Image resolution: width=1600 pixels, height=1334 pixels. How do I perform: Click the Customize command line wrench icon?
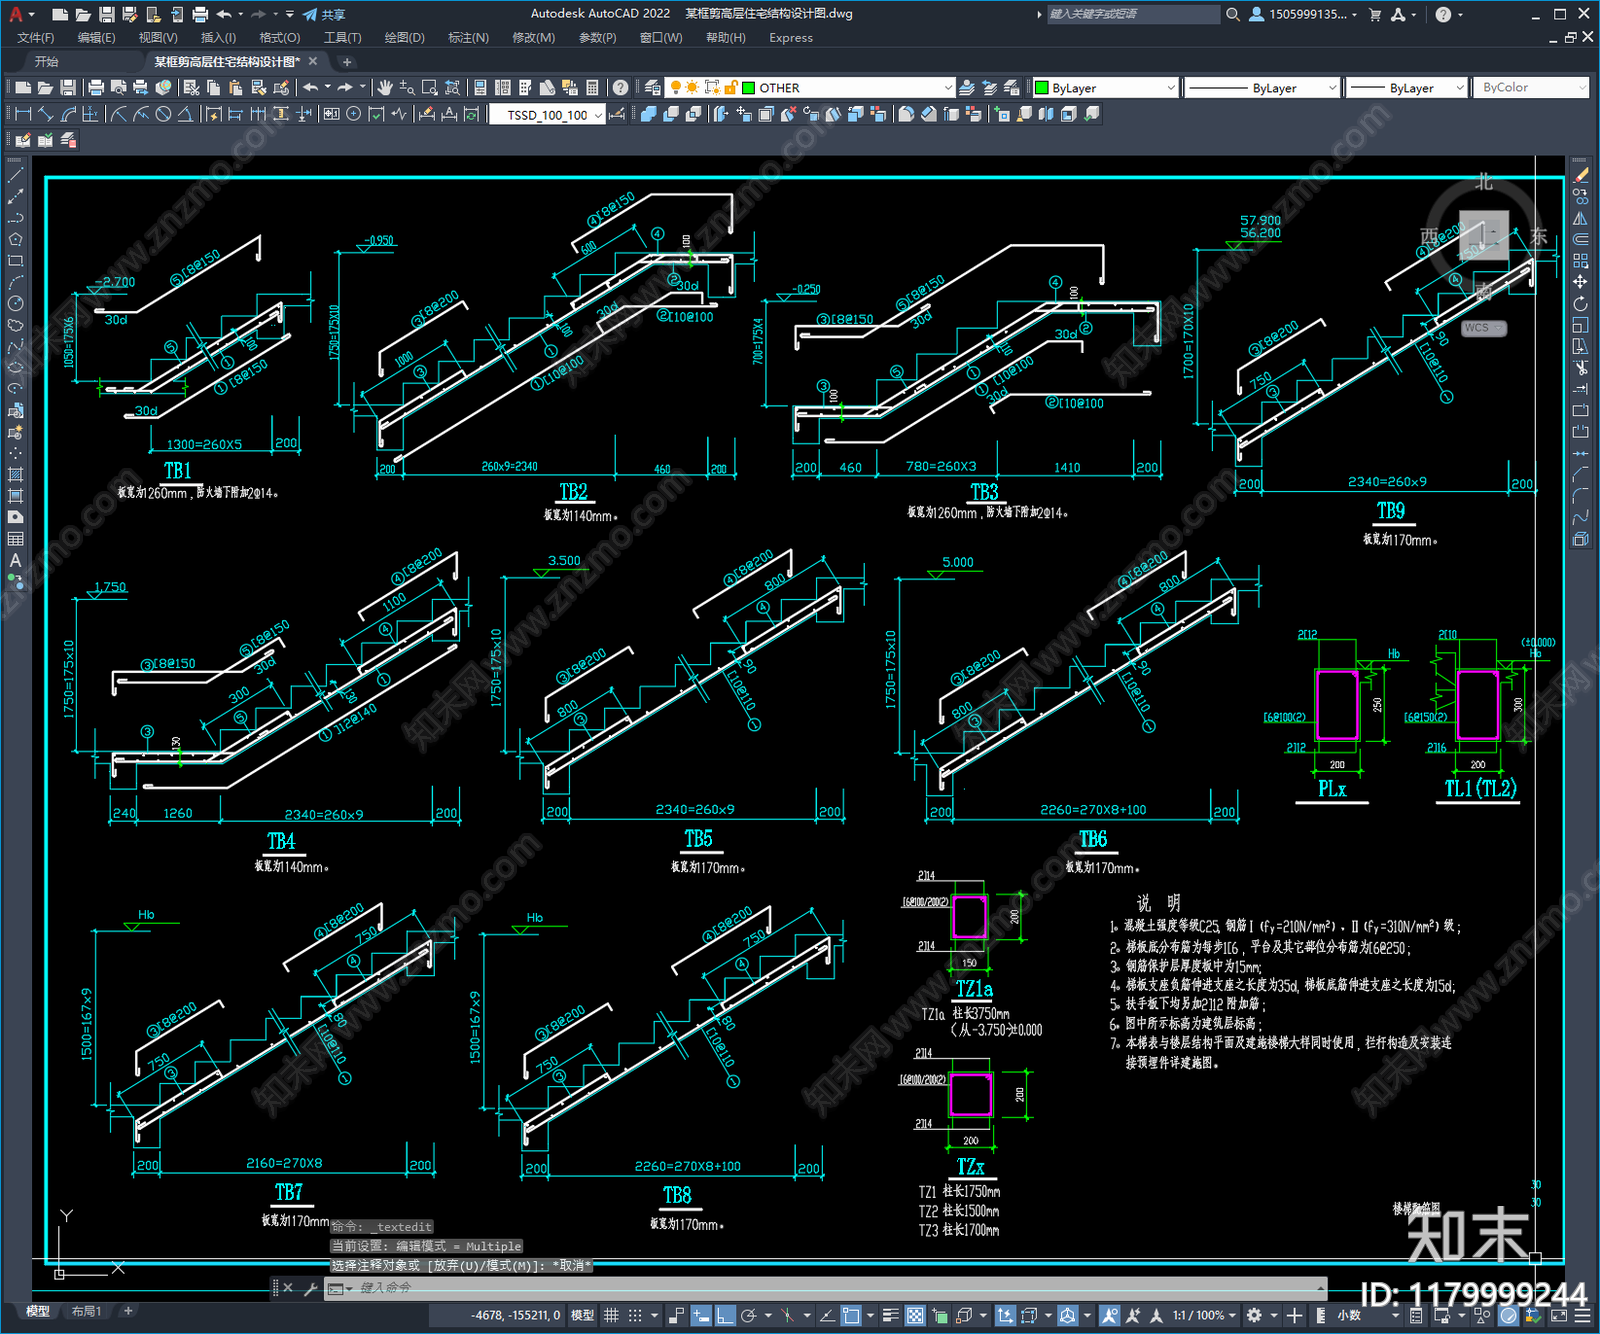(310, 1288)
